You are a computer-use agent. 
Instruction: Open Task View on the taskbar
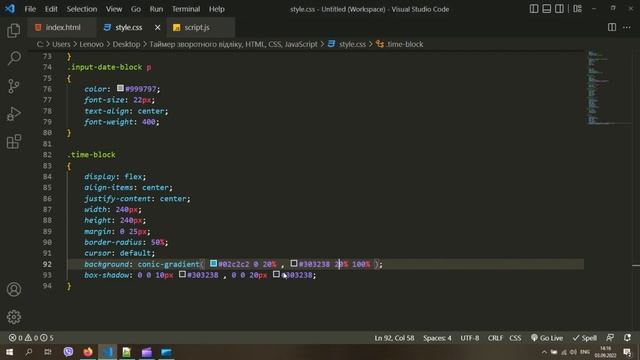[48, 351]
